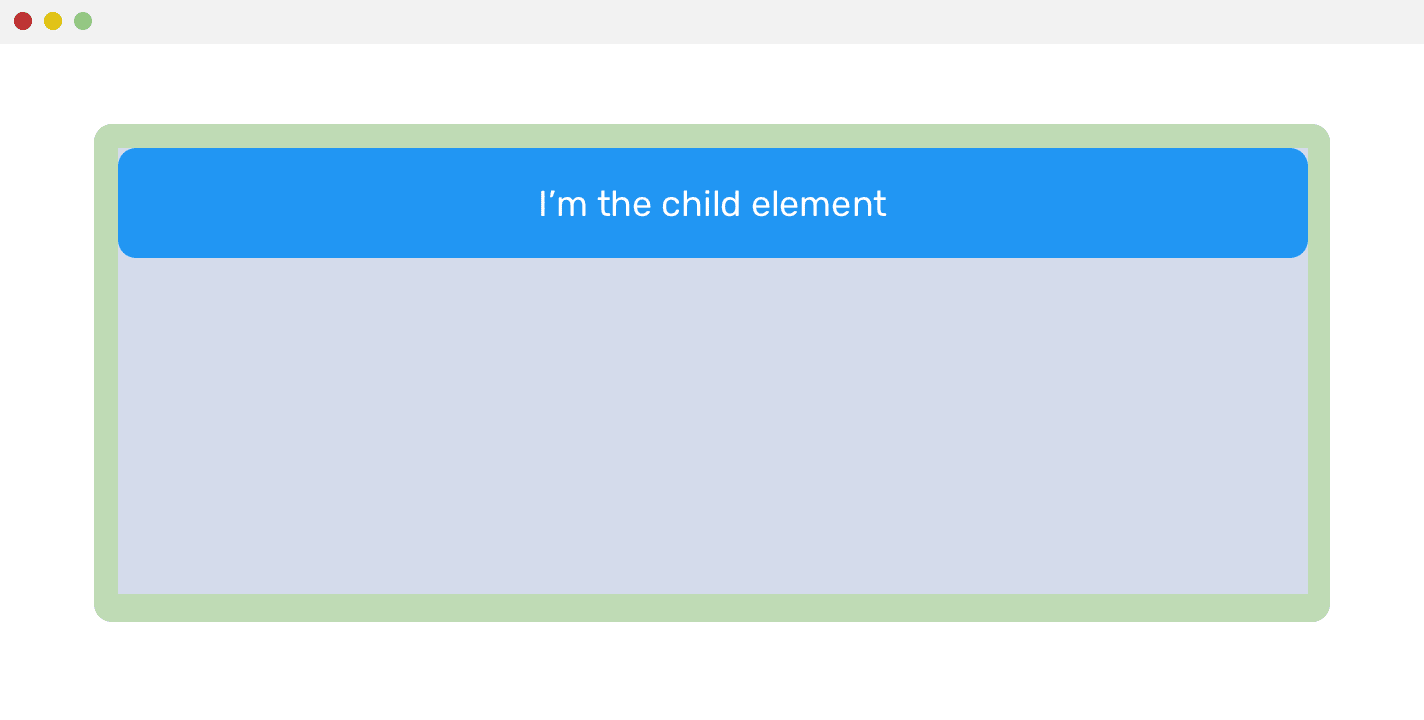The height and width of the screenshot is (720, 1424).
Task: Click the green border's left edge
Action: pyautogui.click(x=106, y=372)
